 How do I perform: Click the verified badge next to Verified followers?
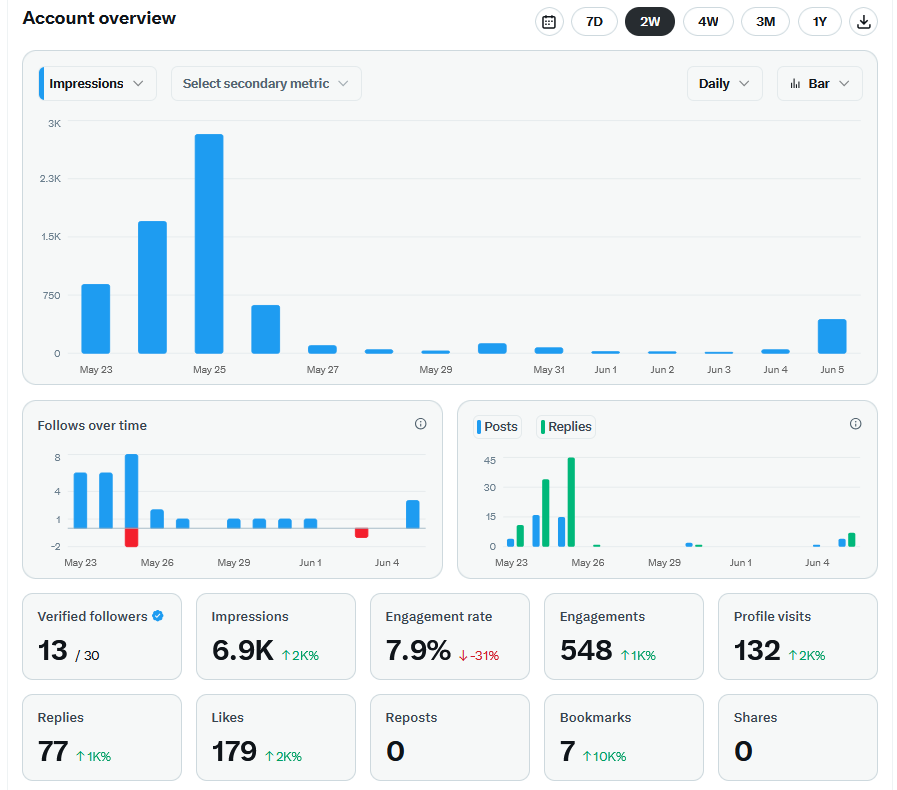(x=158, y=616)
